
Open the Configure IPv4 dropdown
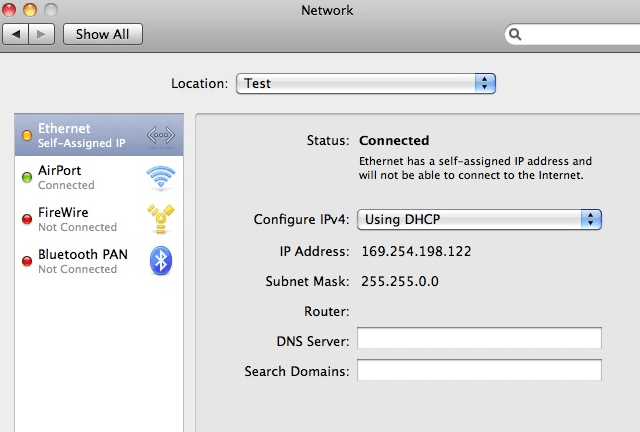[479, 219]
